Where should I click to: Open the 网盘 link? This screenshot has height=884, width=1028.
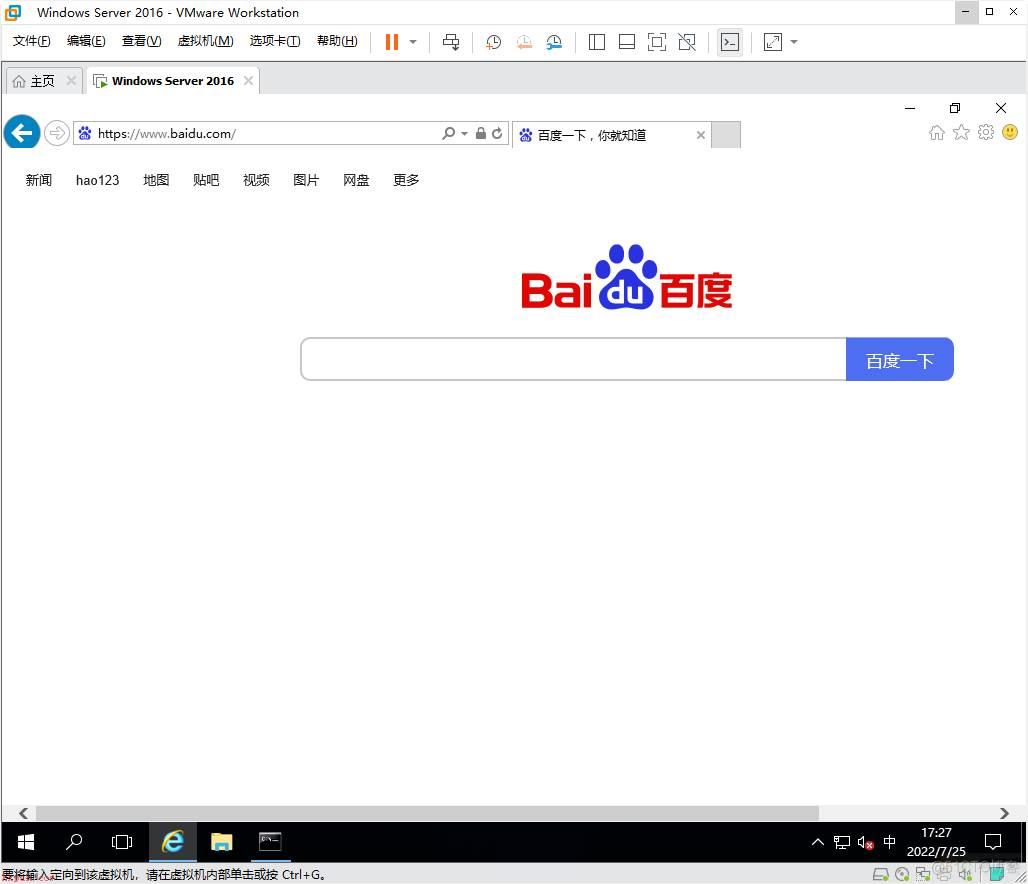(356, 180)
